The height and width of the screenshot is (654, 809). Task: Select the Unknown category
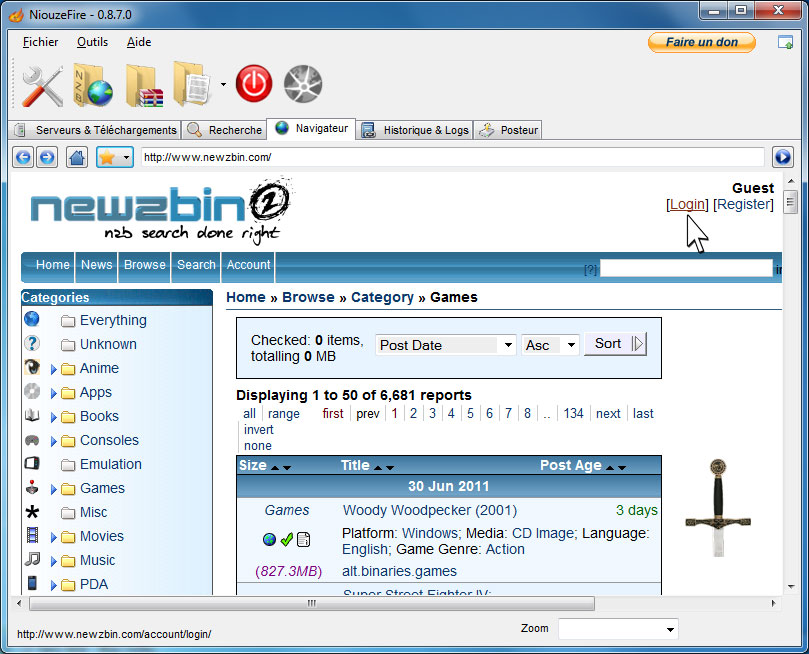pyautogui.click(x=108, y=344)
